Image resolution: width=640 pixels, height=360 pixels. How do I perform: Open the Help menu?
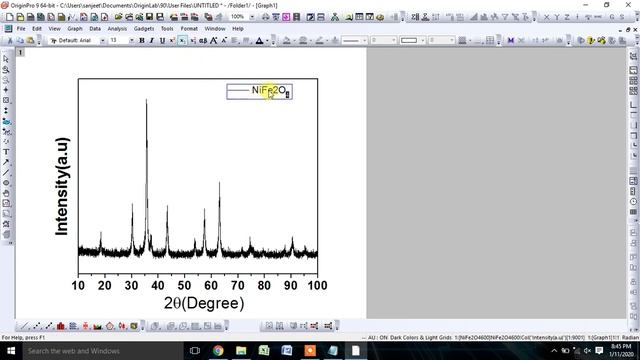[238, 29]
